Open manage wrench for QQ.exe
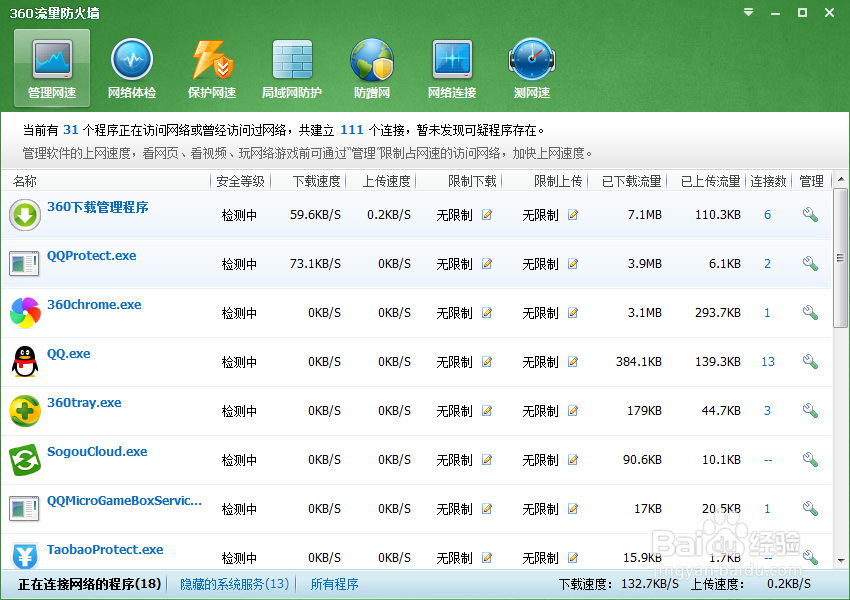The height and width of the screenshot is (600, 850). 810,362
